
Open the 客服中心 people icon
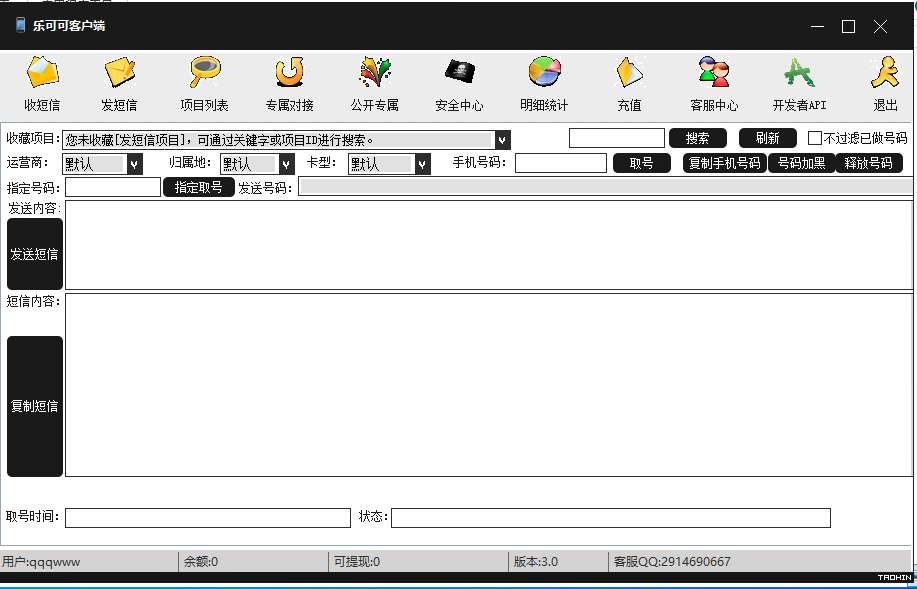click(714, 72)
